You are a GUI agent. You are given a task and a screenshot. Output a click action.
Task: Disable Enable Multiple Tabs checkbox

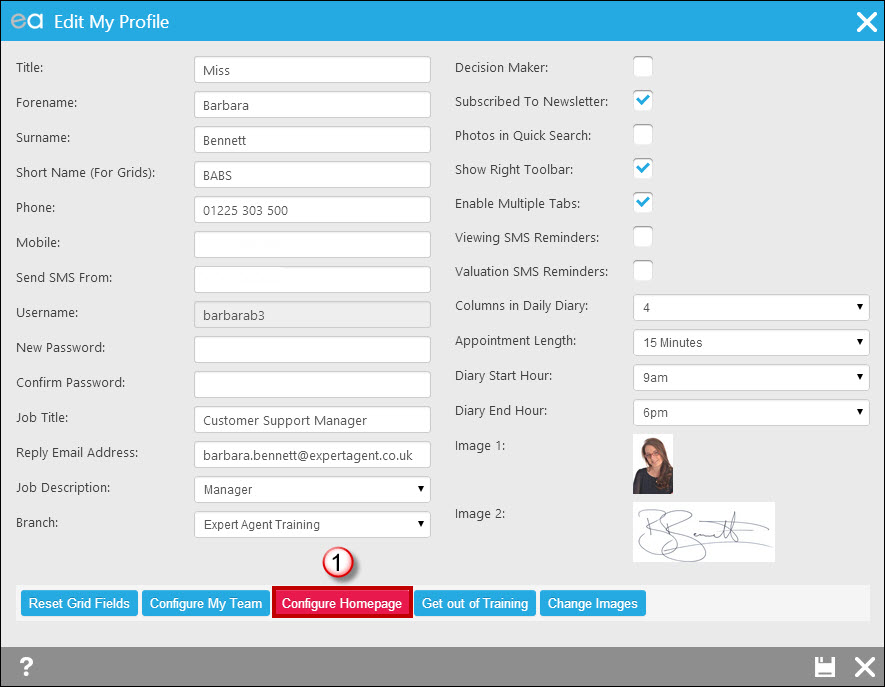coord(642,203)
